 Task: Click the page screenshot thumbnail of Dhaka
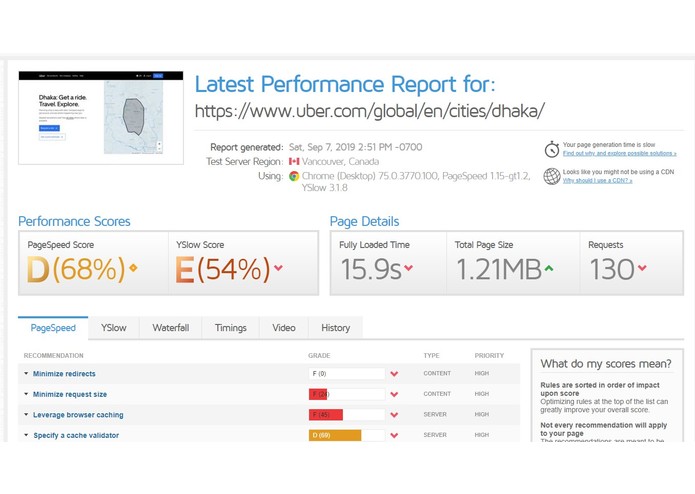pyautogui.click(x=101, y=118)
